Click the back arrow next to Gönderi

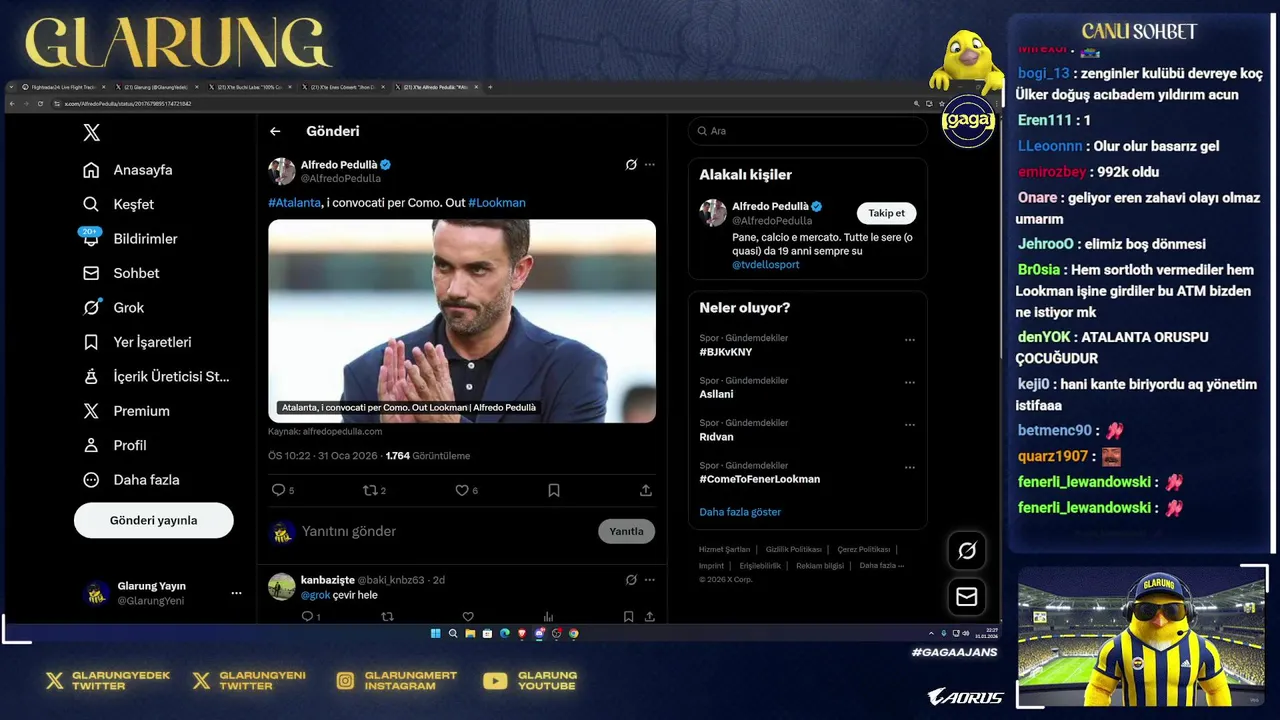tap(275, 131)
